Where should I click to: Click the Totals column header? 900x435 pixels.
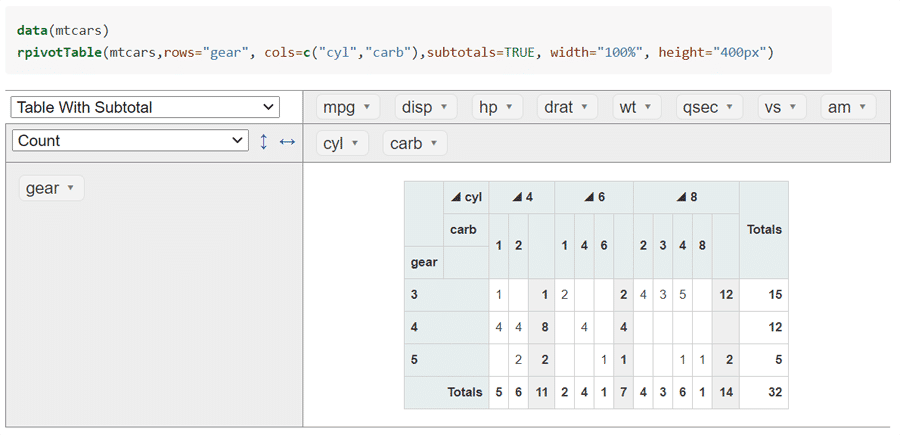point(764,230)
